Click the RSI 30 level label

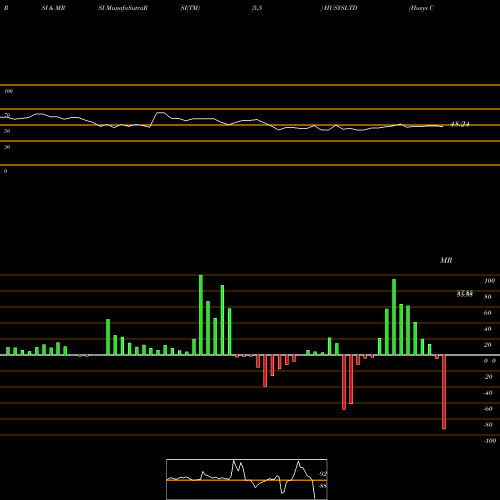click(x=7, y=147)
